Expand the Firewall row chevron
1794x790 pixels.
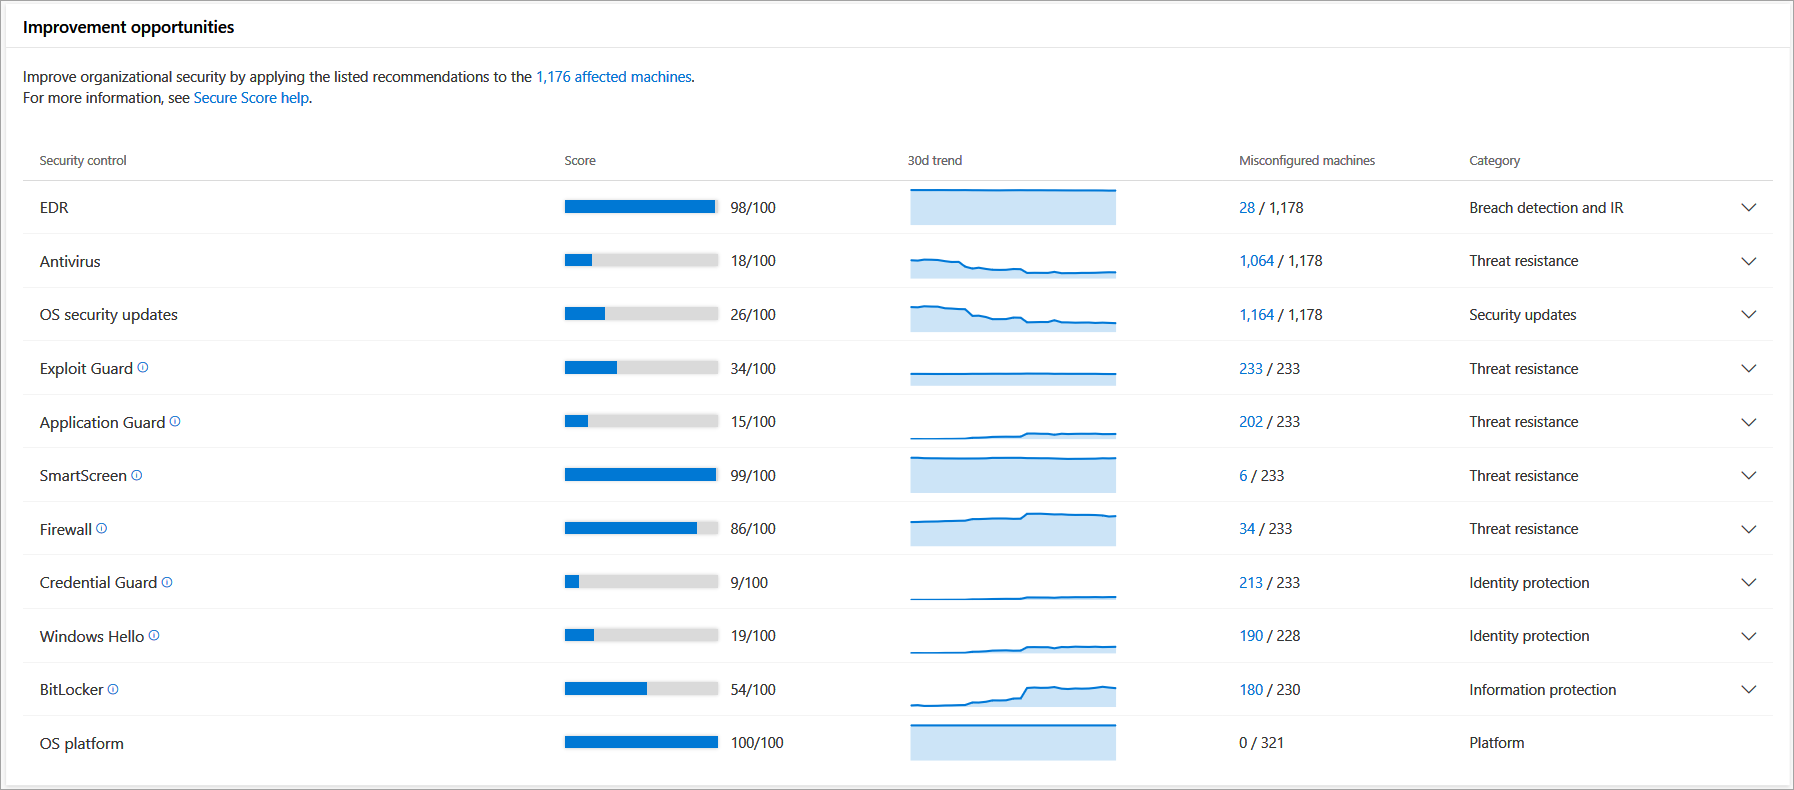pyautogui.click(x=1748, y=529)
